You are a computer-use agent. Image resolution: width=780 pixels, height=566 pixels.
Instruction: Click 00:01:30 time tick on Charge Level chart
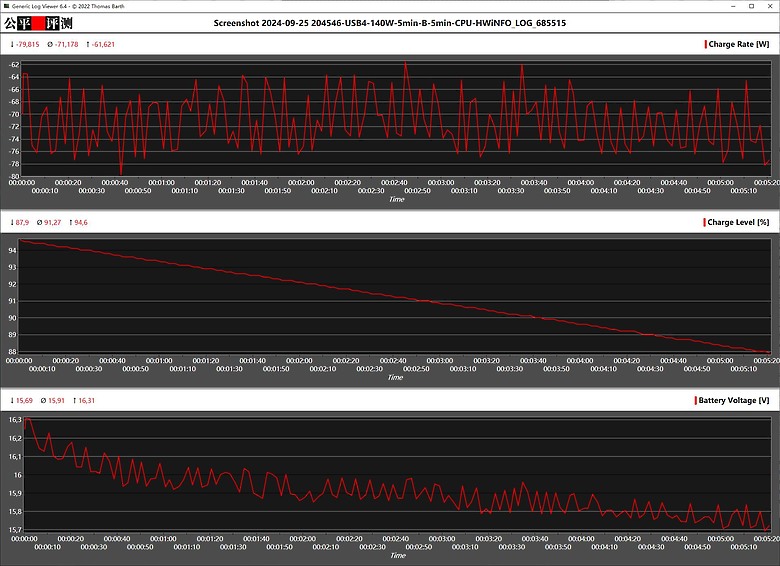coord(229,369)
